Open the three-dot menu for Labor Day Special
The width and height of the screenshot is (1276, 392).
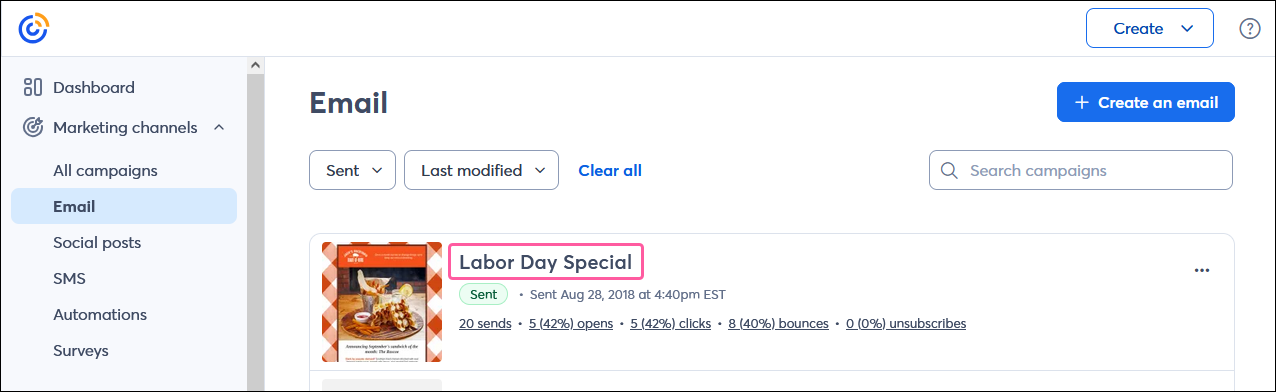1202,270
